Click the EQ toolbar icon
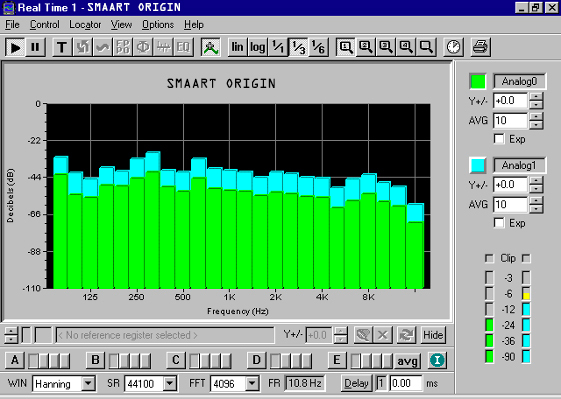561x399 pixels. point(183,47)
